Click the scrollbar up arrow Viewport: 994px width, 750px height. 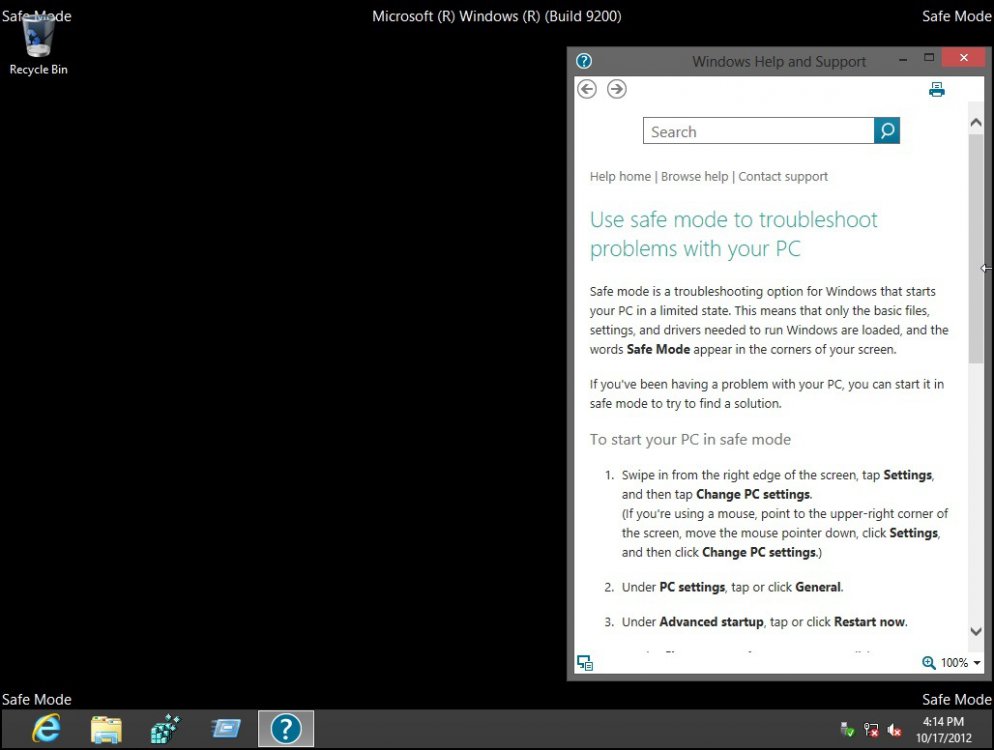point(976,122)
